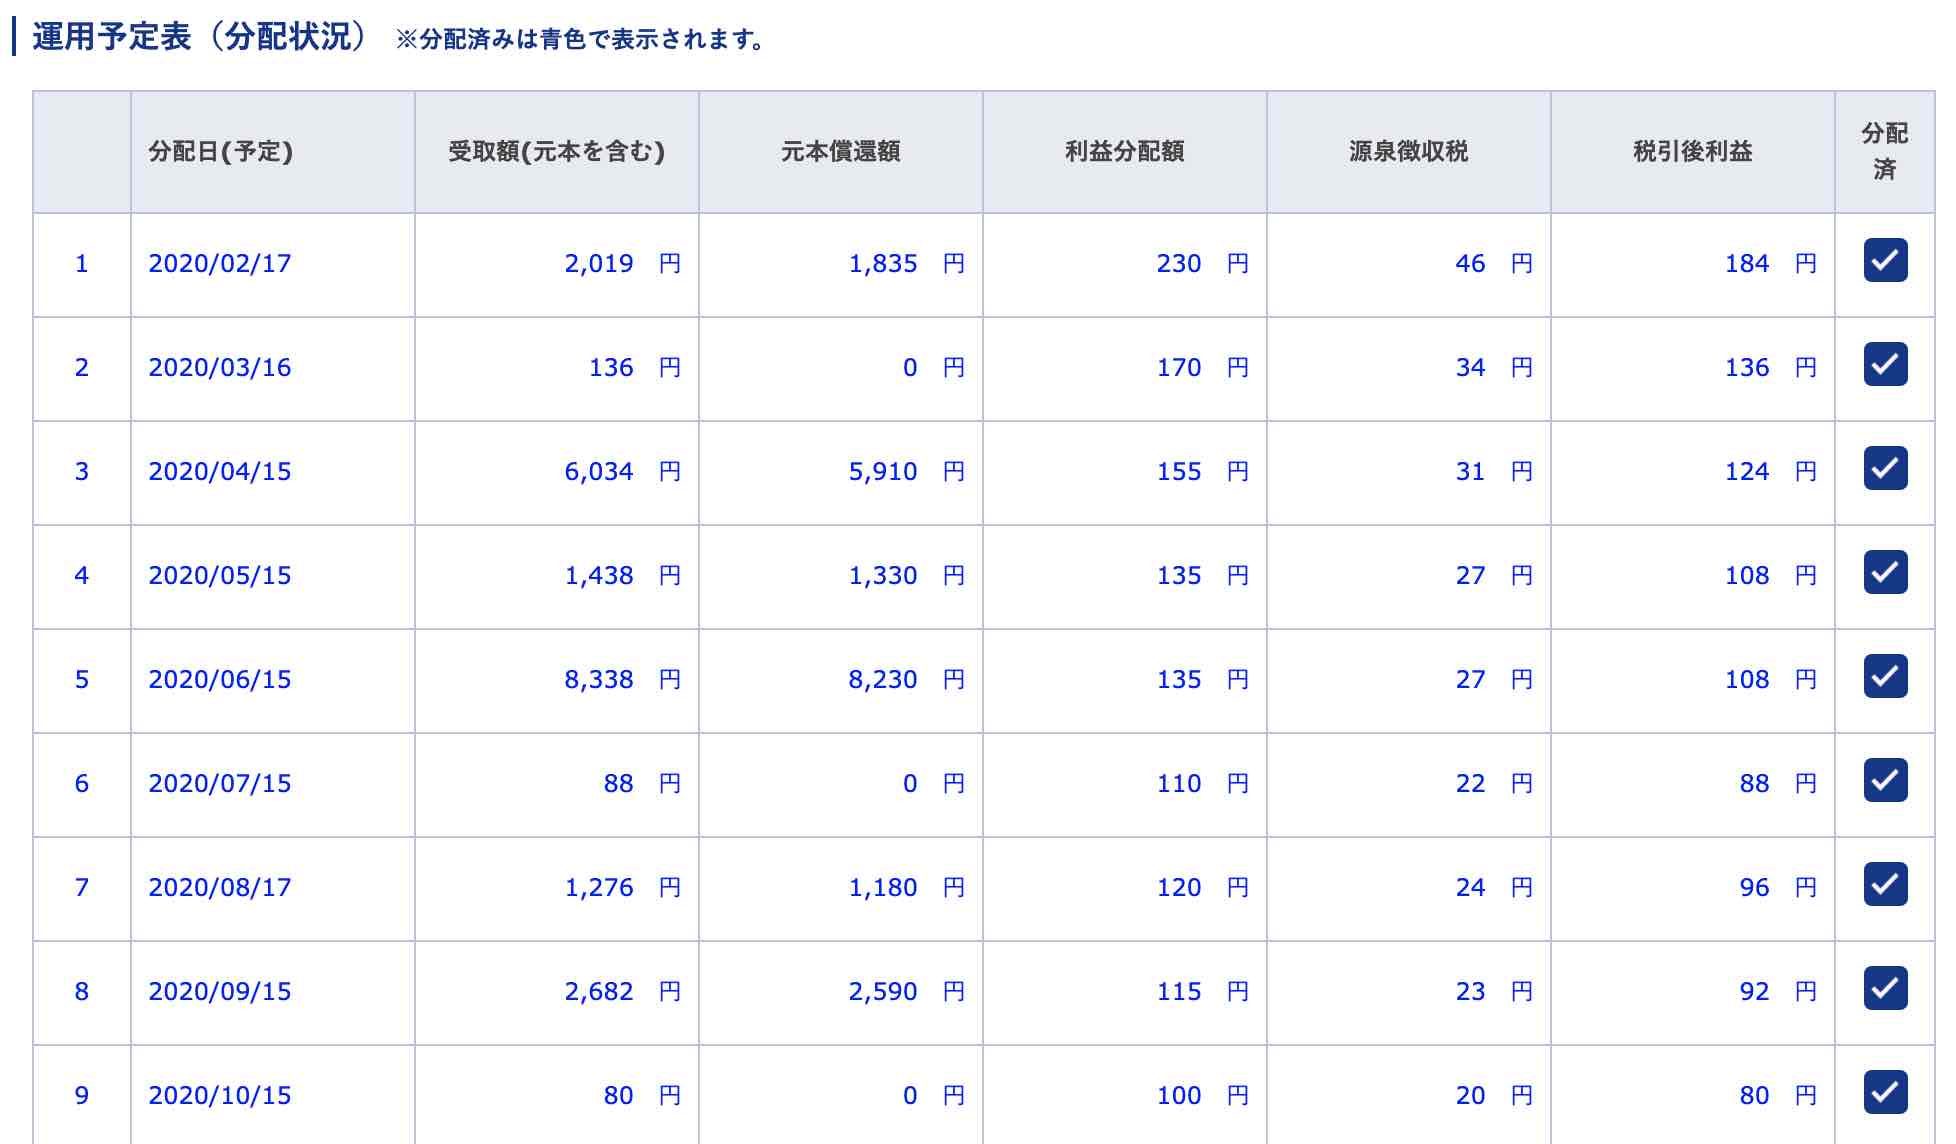Click the received amount 2,682 円
This screenshot has height=1144, width=1956.
(x=622, y=991)
